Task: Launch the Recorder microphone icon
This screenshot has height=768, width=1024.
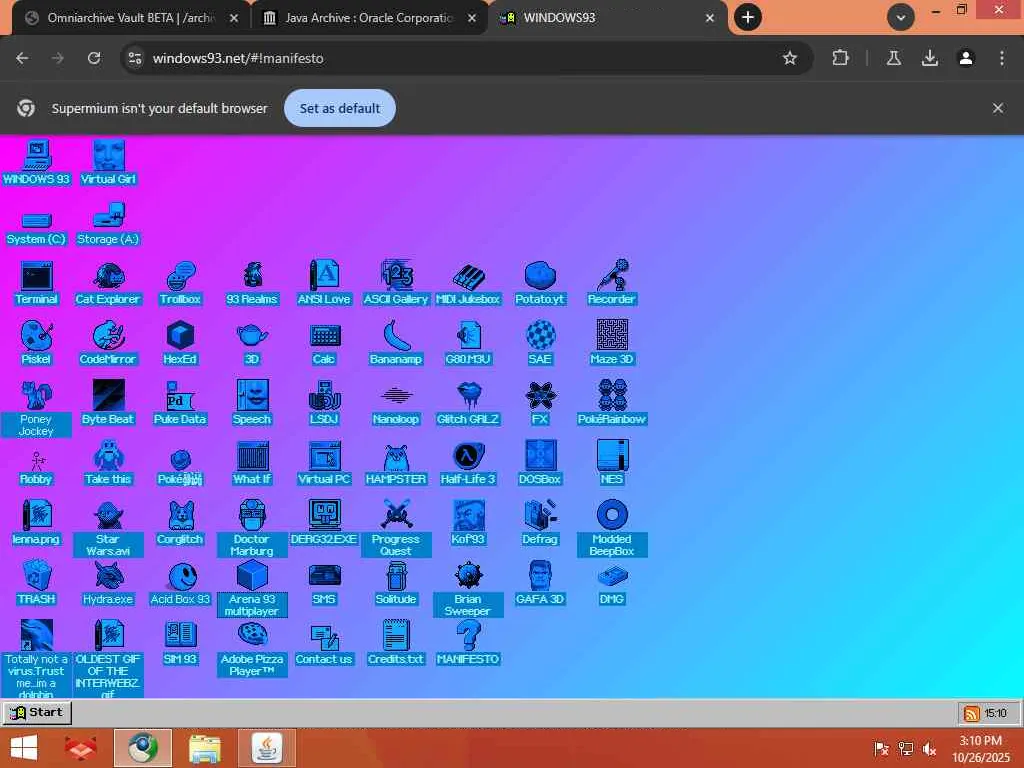Action: pyautogui.click(x=611, y=283)
